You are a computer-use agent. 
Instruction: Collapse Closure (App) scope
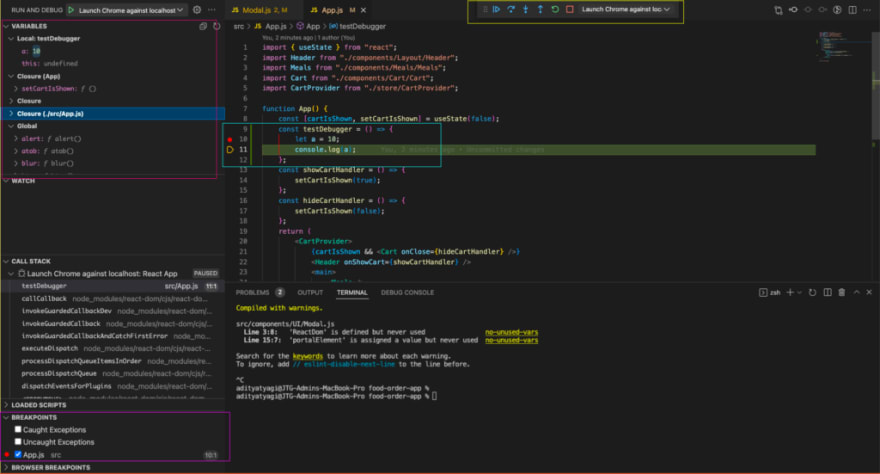pyautogui.click(x=11, y=76)
